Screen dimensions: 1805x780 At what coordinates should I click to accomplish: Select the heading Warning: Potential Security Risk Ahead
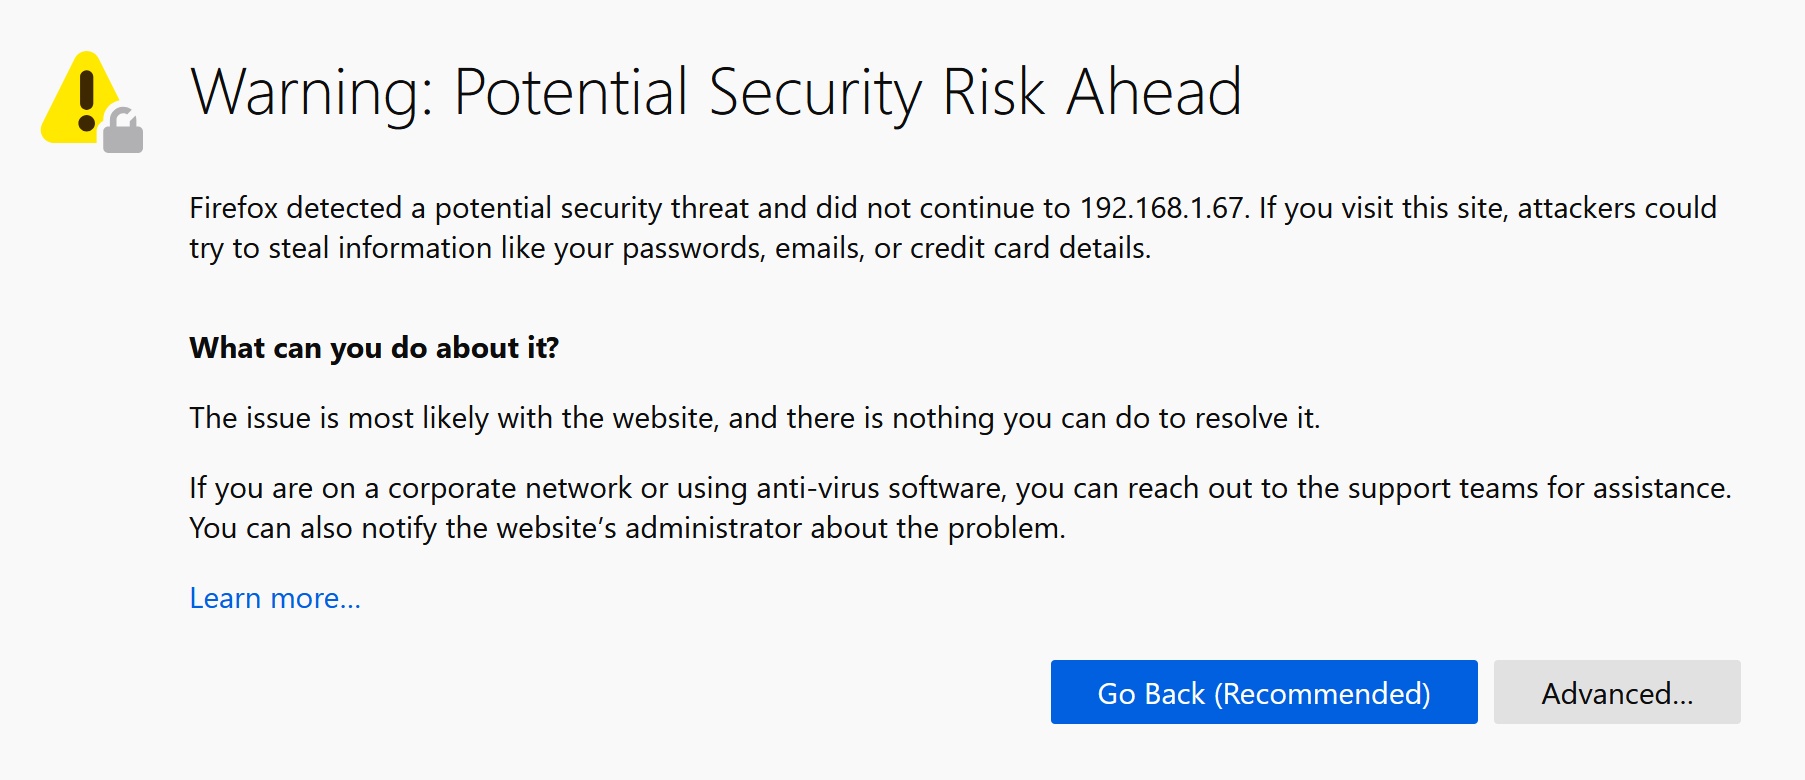coord(716,92)
